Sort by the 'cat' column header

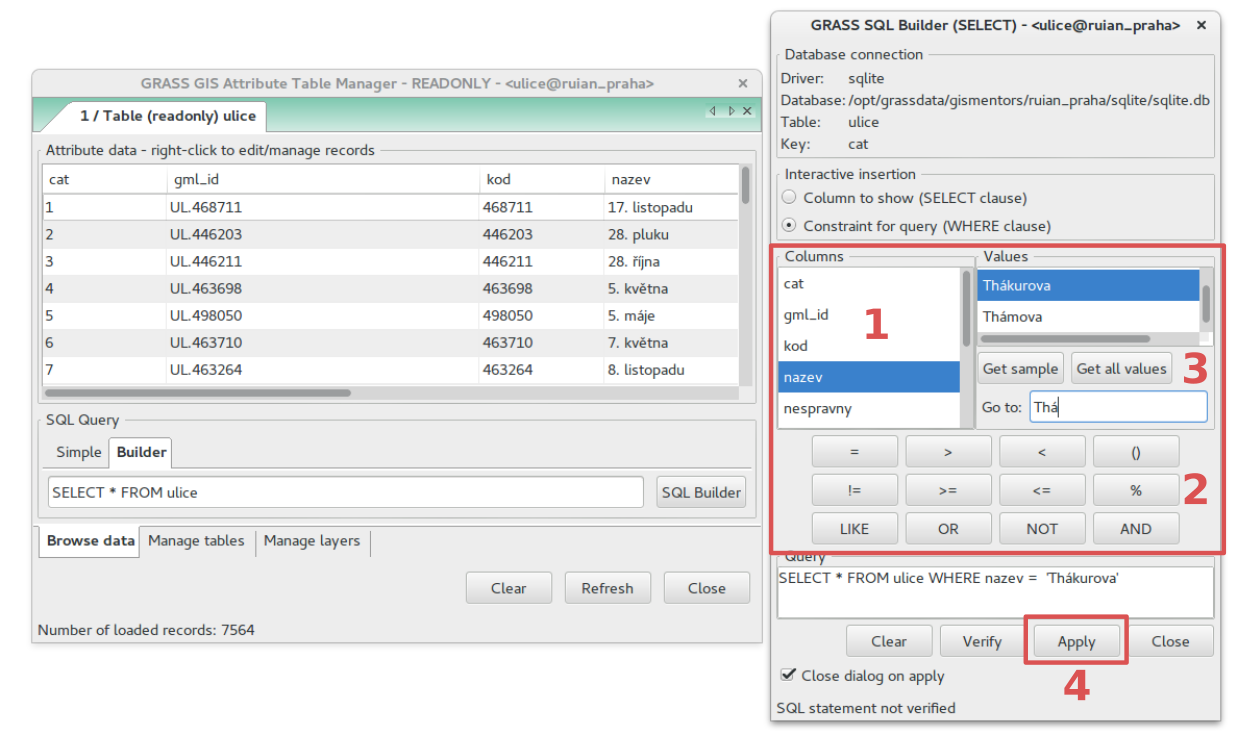pos(104,180)
